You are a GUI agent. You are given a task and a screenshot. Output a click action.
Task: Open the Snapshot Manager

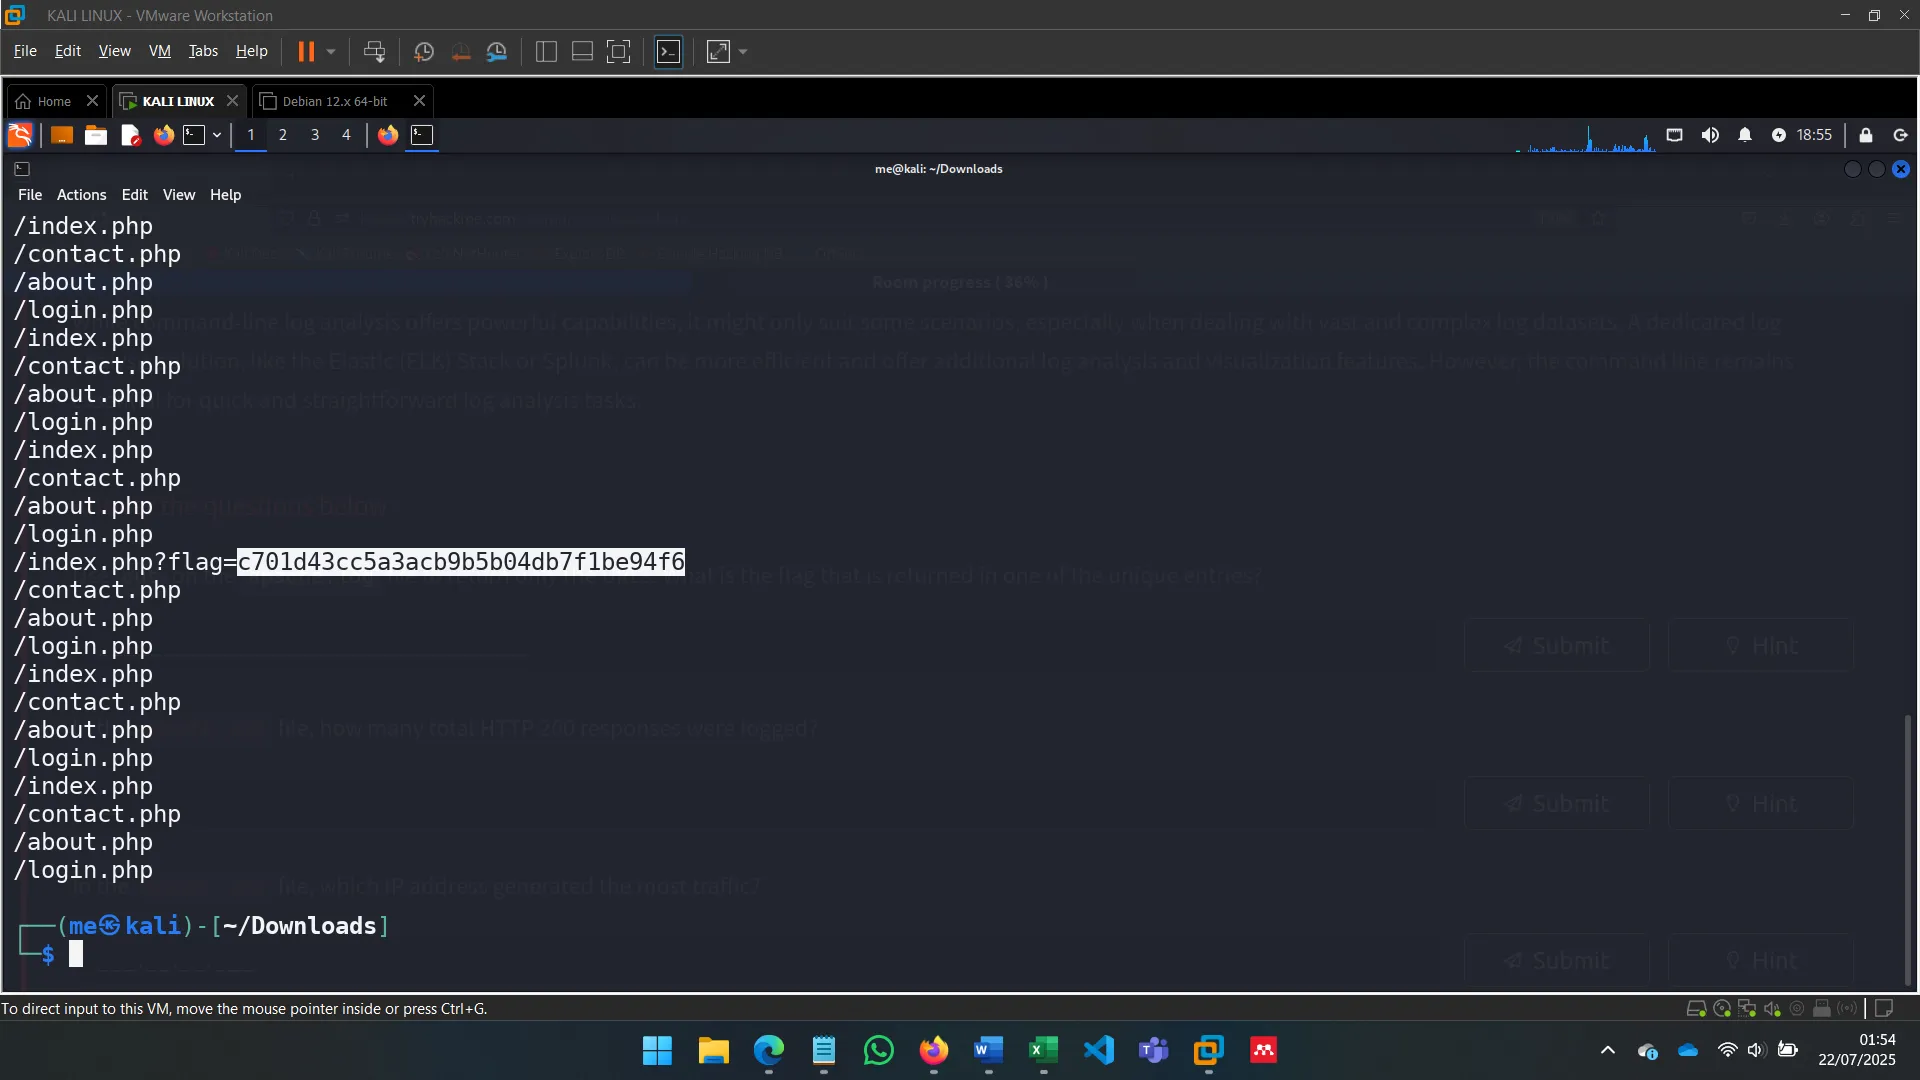pyautogui.click(x=497, y=51)
